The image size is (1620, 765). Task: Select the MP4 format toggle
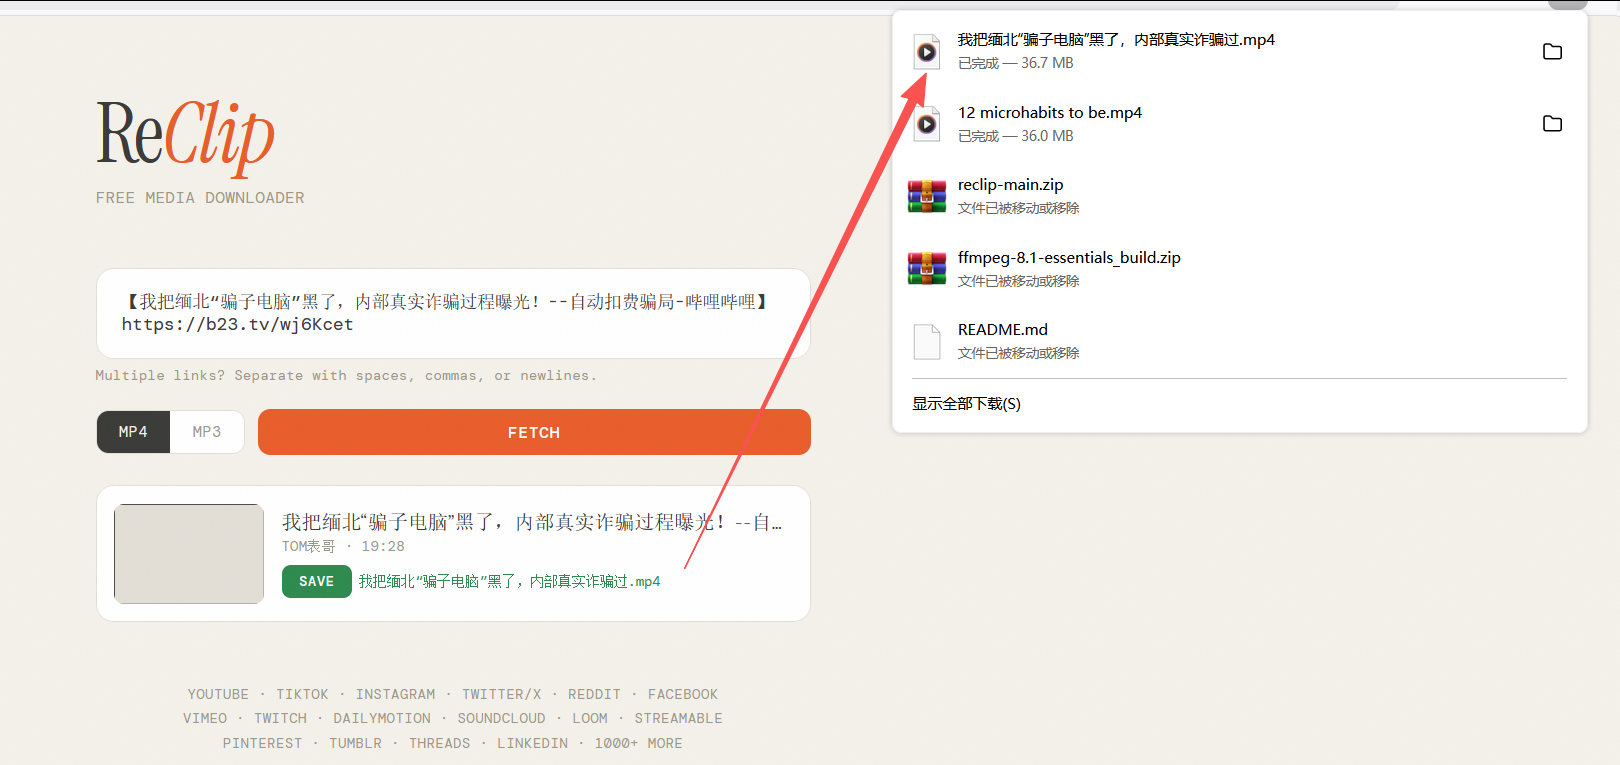tap(133, 432)
